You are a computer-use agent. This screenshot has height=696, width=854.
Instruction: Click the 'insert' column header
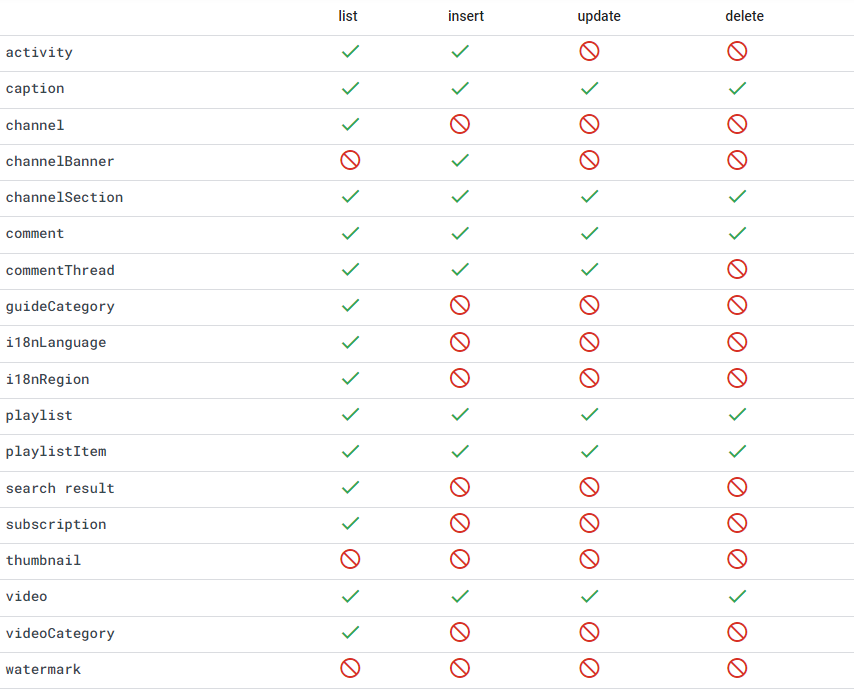coord(466,16)
